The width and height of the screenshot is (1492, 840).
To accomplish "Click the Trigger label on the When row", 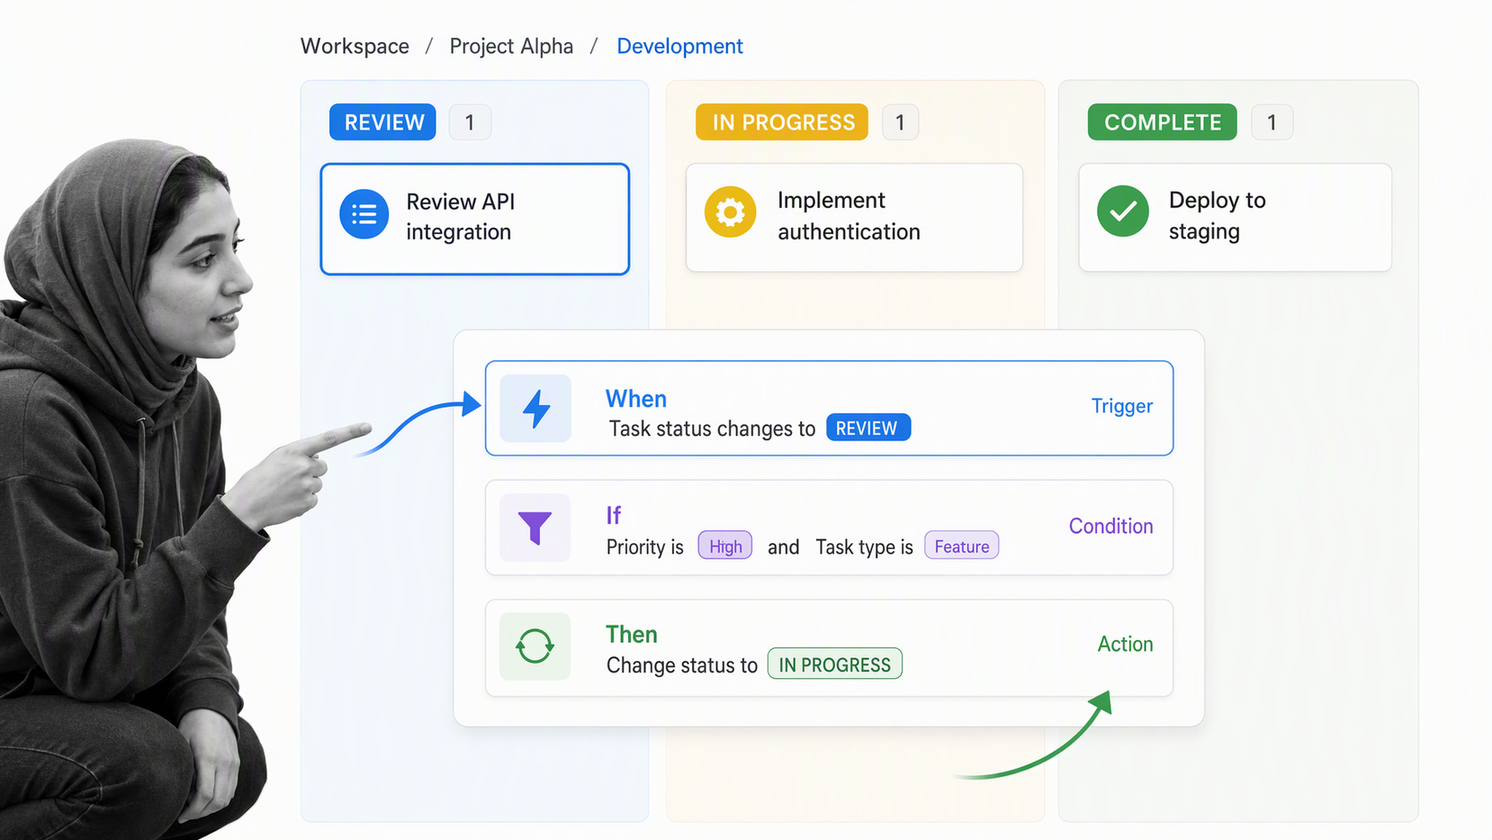I will 1122,406.
